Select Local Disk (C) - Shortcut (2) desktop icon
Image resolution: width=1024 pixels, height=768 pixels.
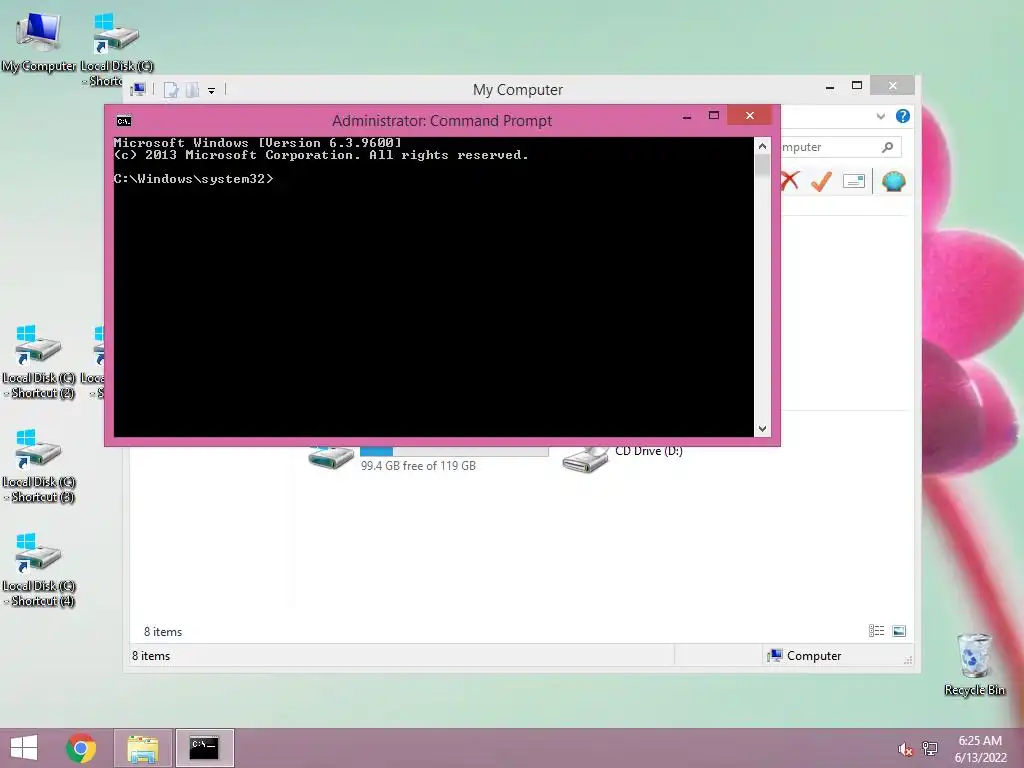39,362
